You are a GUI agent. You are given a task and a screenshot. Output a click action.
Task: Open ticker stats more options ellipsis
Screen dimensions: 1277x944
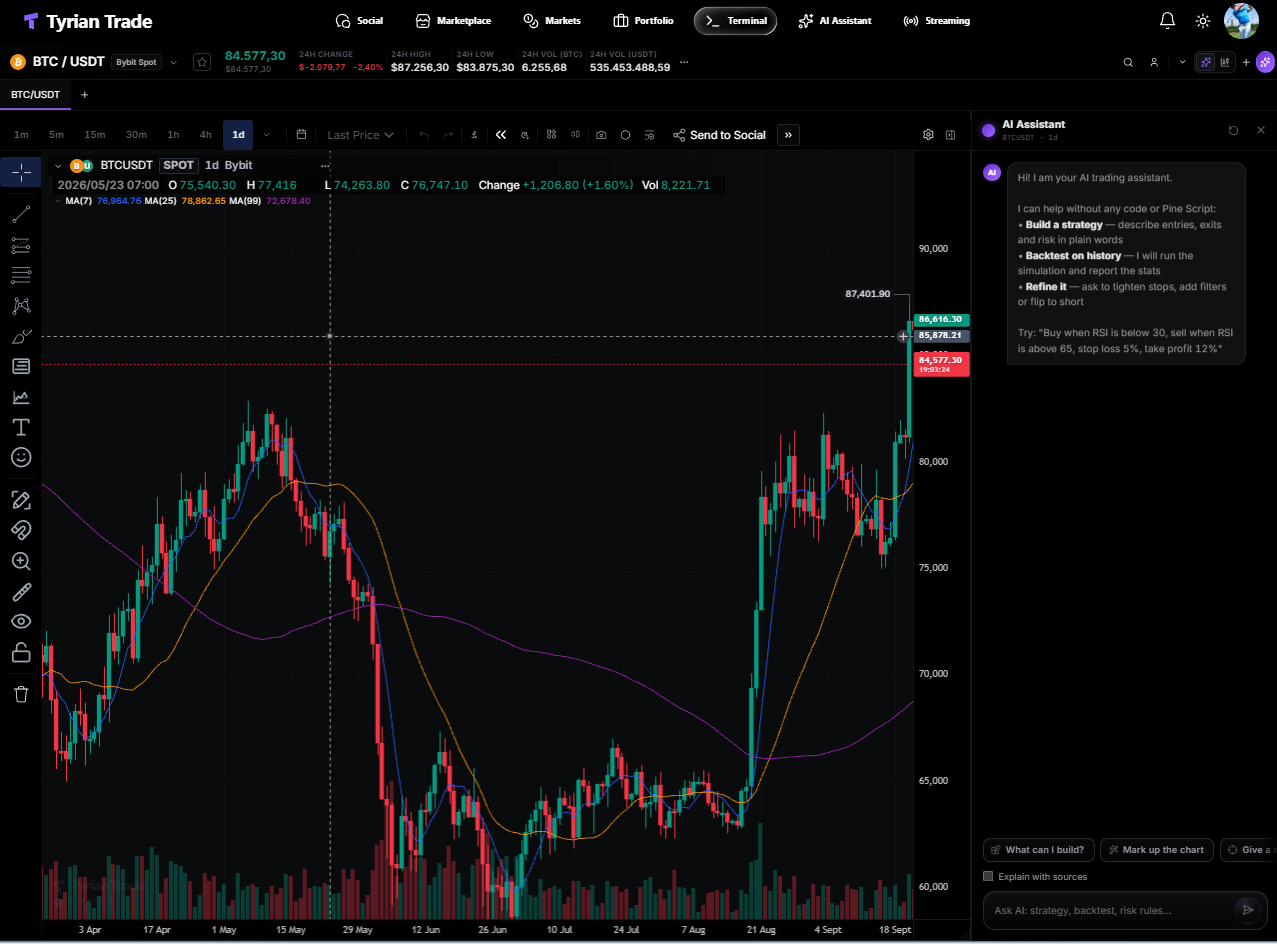[x=684, y=62]
